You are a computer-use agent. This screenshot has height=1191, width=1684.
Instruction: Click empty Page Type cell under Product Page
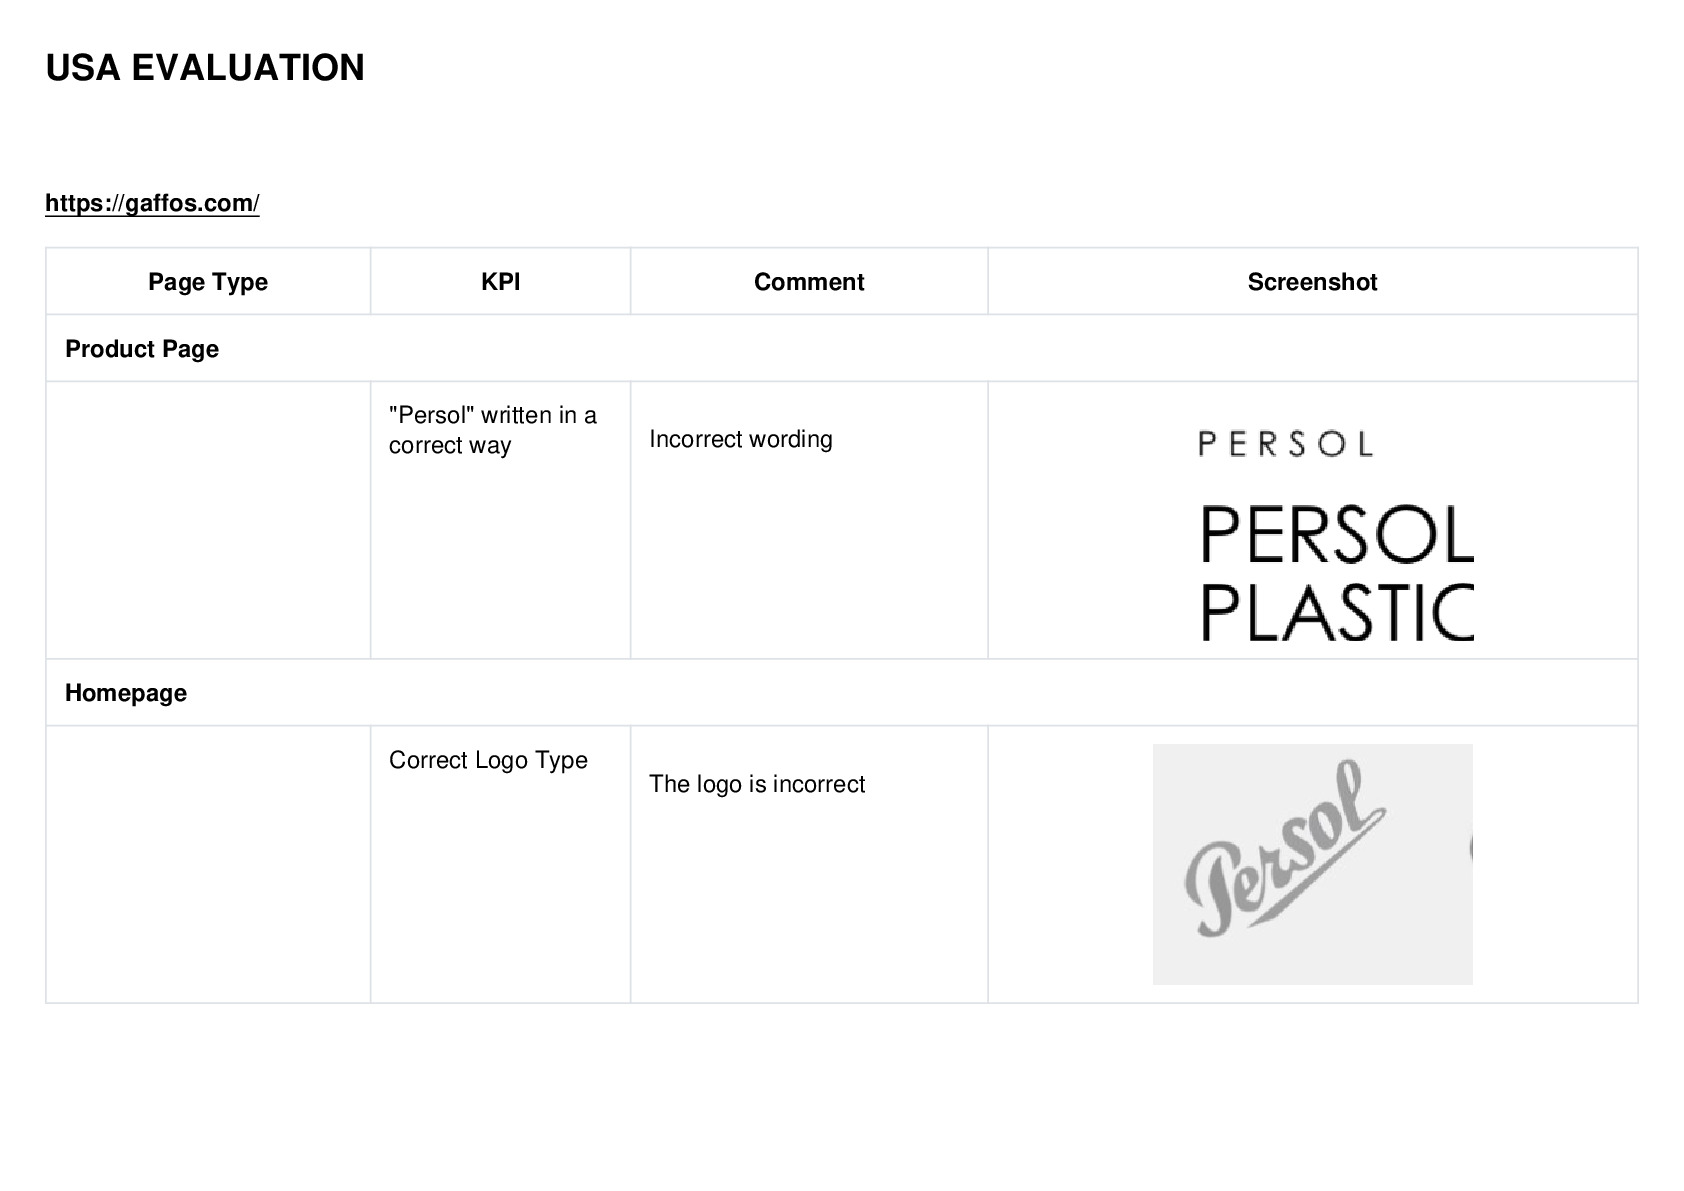[208, 520]
